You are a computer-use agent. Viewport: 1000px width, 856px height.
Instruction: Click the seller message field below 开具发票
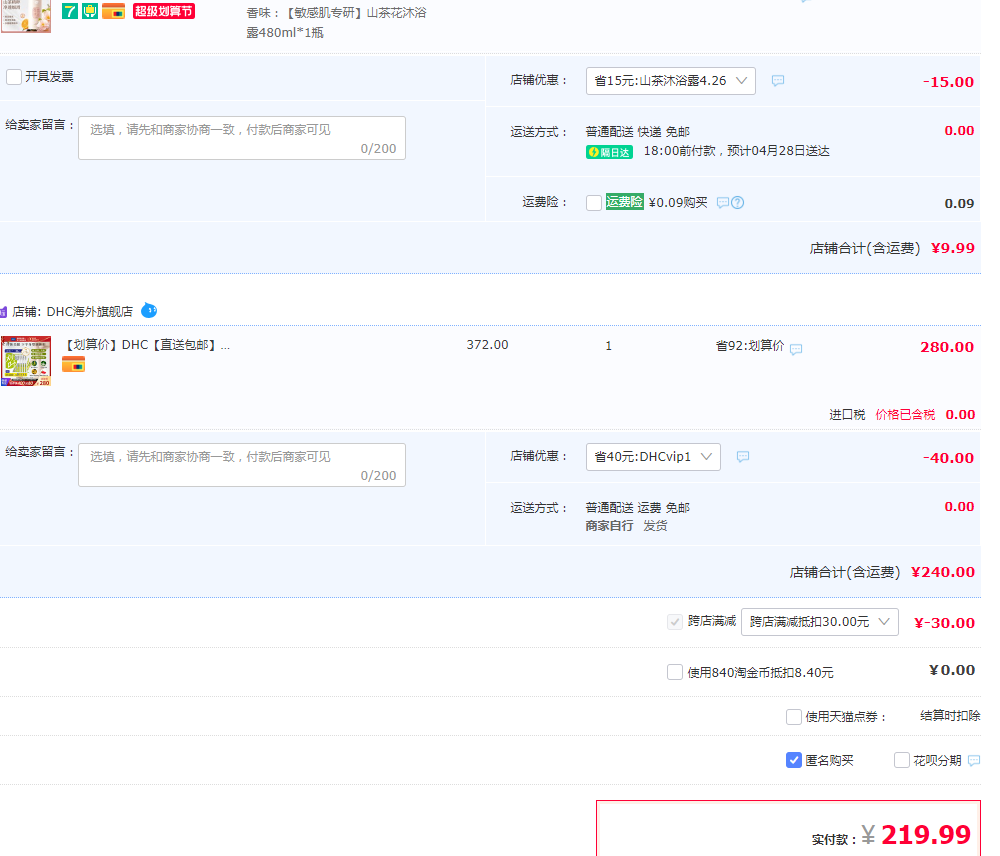pos(242,138)
